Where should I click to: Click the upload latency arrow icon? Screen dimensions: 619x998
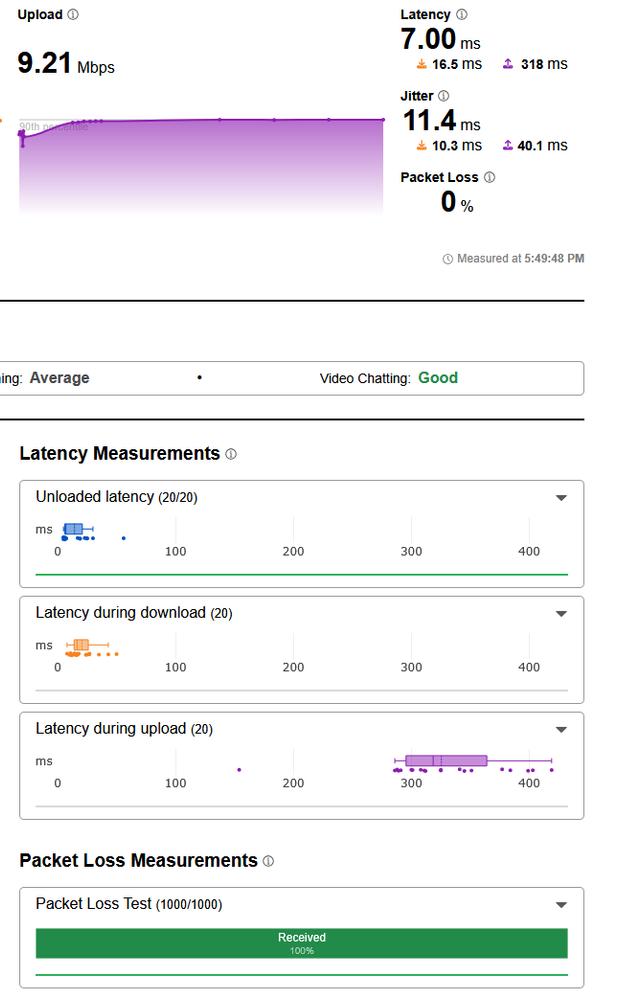click(508, 64)
